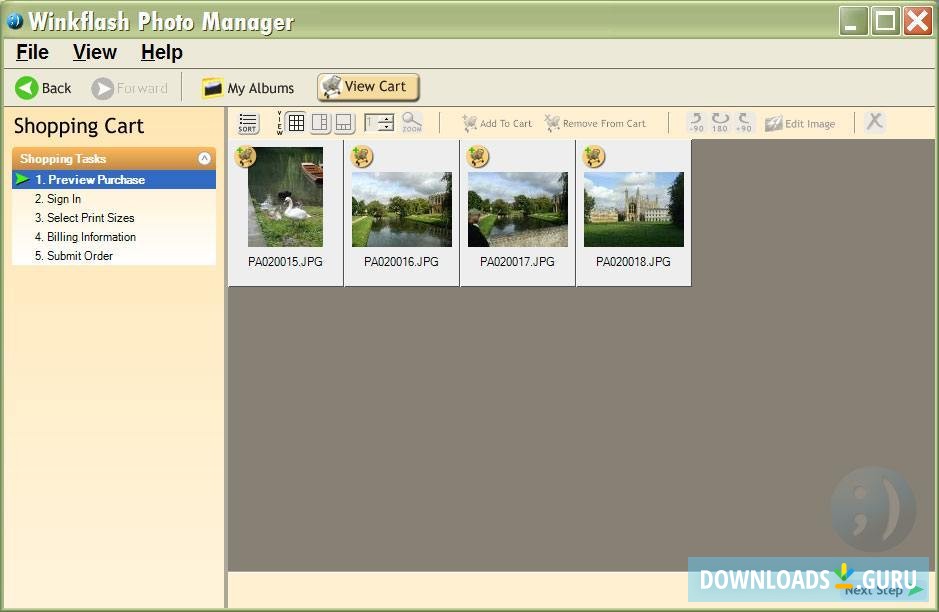Select step 1. Preview Purchase
939x612 pixels.
[114, 180]
